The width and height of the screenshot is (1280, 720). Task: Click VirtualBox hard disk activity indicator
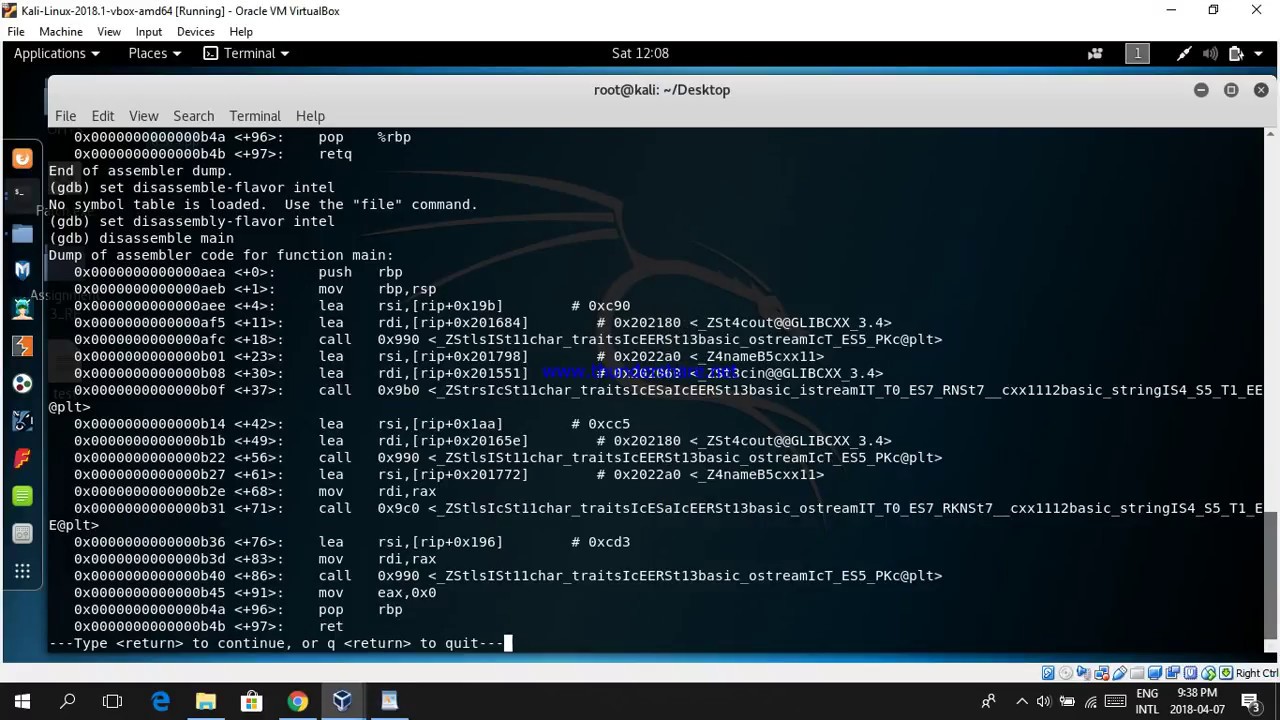pos(1048,673)
